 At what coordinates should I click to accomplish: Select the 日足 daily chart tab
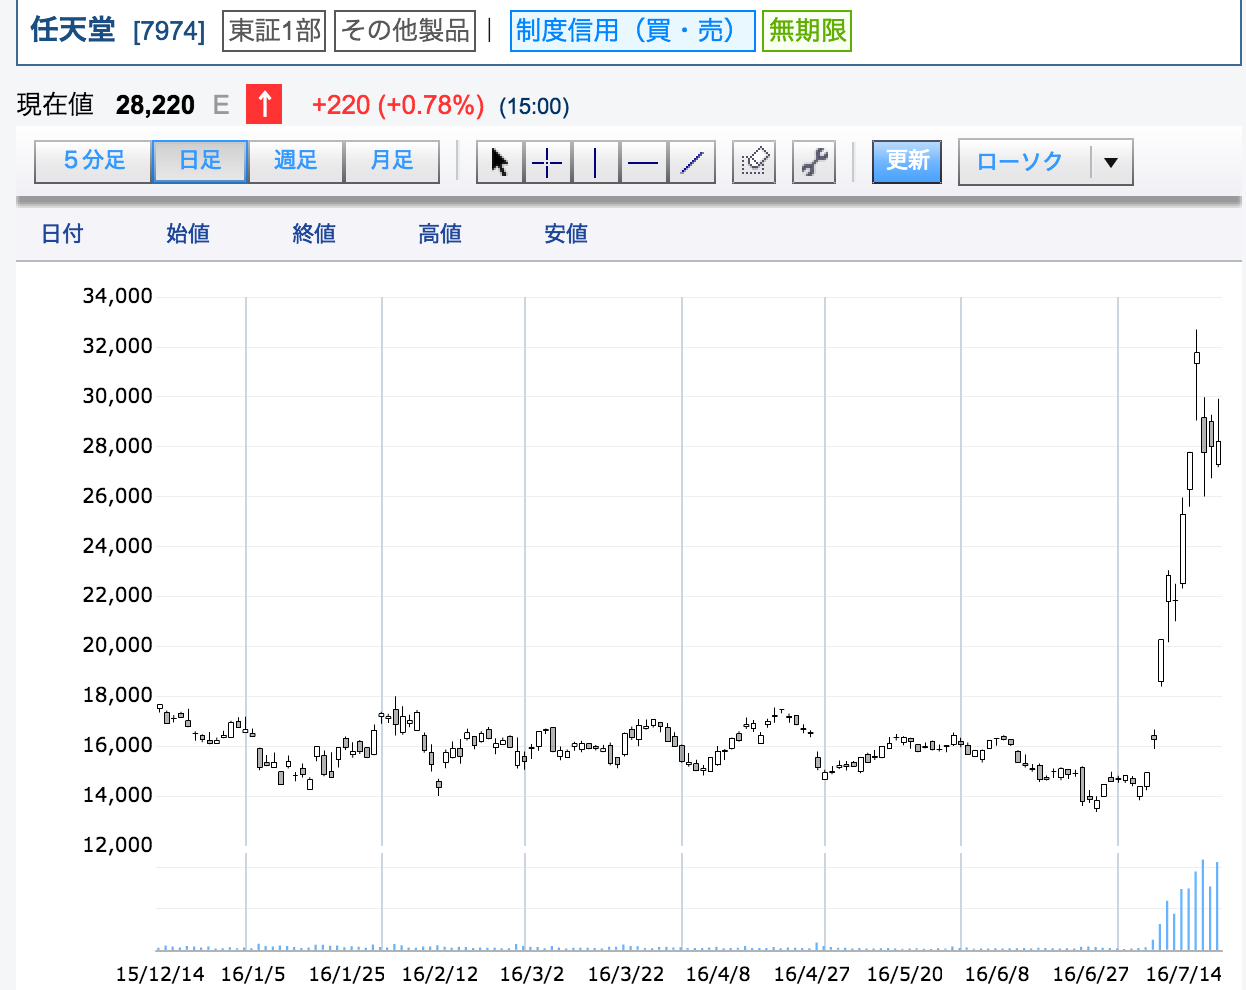pyautogui.click(x=200, y=161)
